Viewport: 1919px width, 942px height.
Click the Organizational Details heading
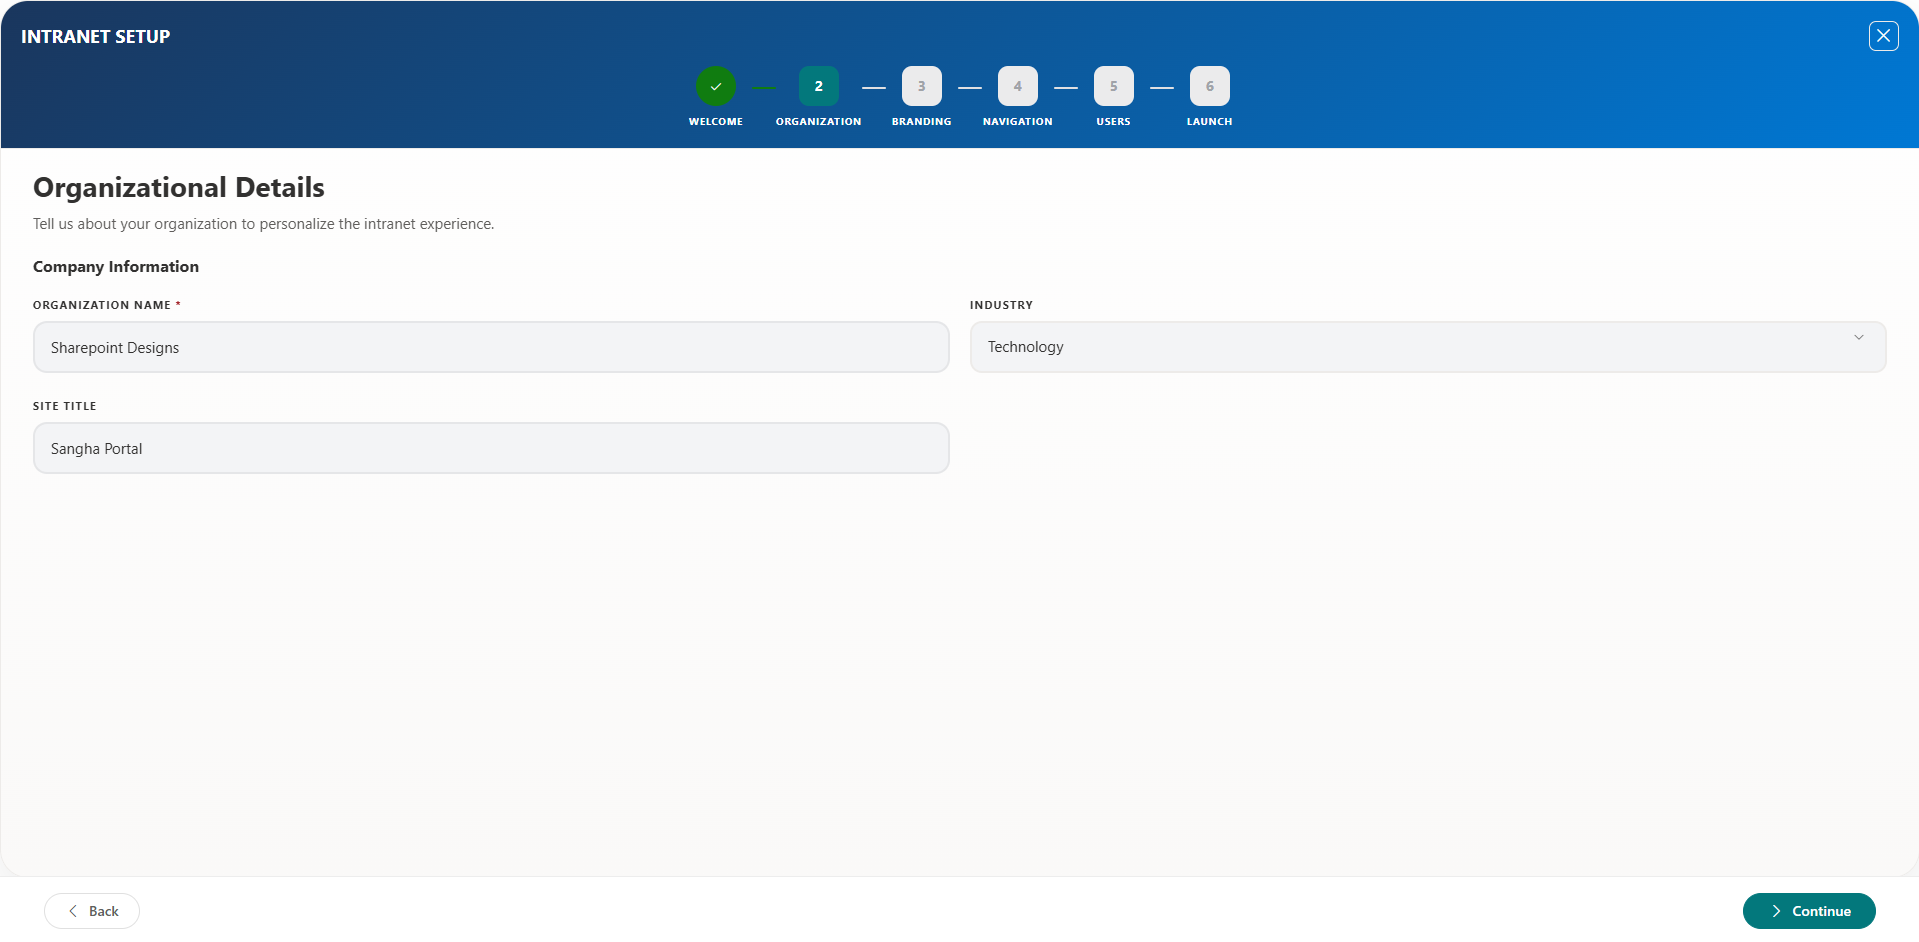coord(179,188)
